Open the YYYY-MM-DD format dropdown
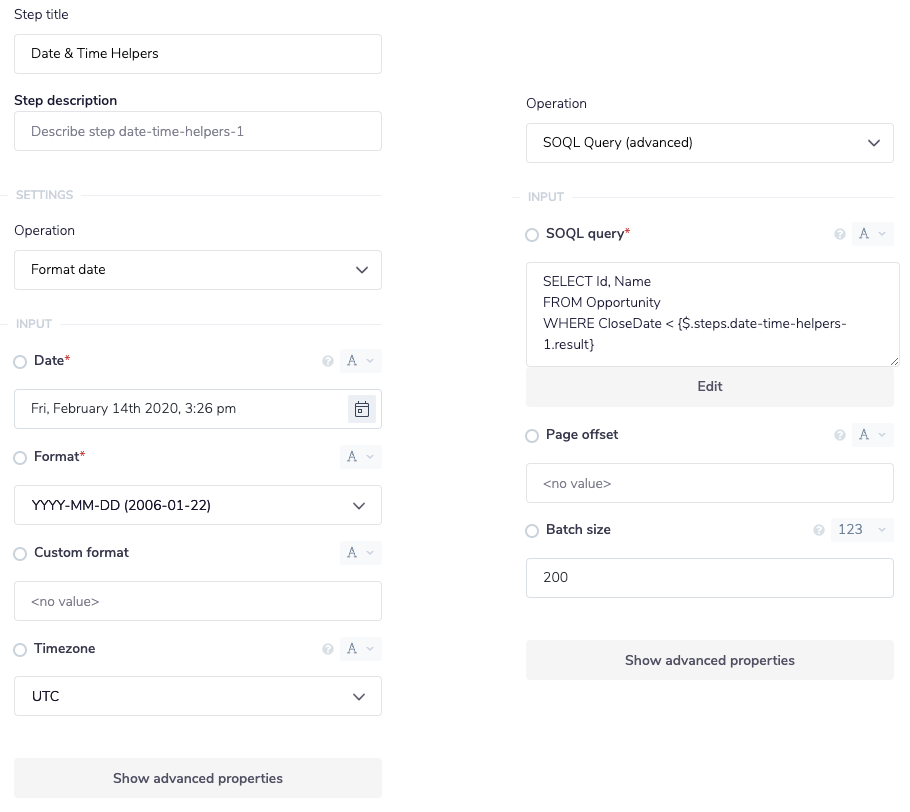The width and height of the screenshot is (910, 812). click(197, 505)
